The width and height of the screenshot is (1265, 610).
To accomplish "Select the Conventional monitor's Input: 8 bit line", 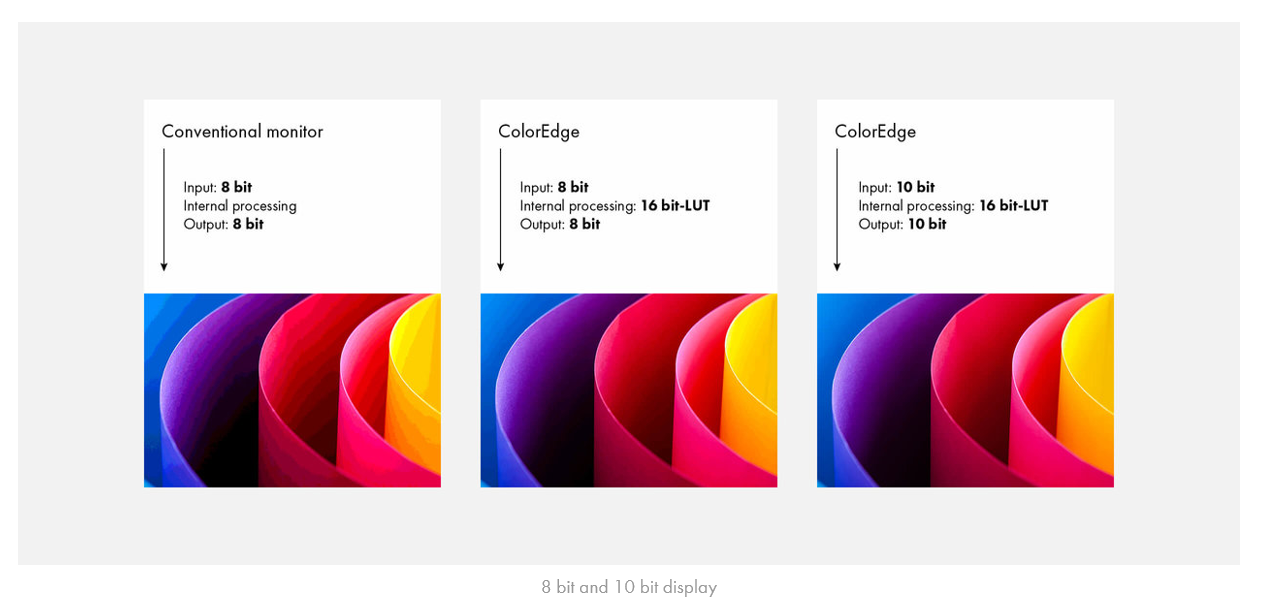I will [x=218, y=187].
